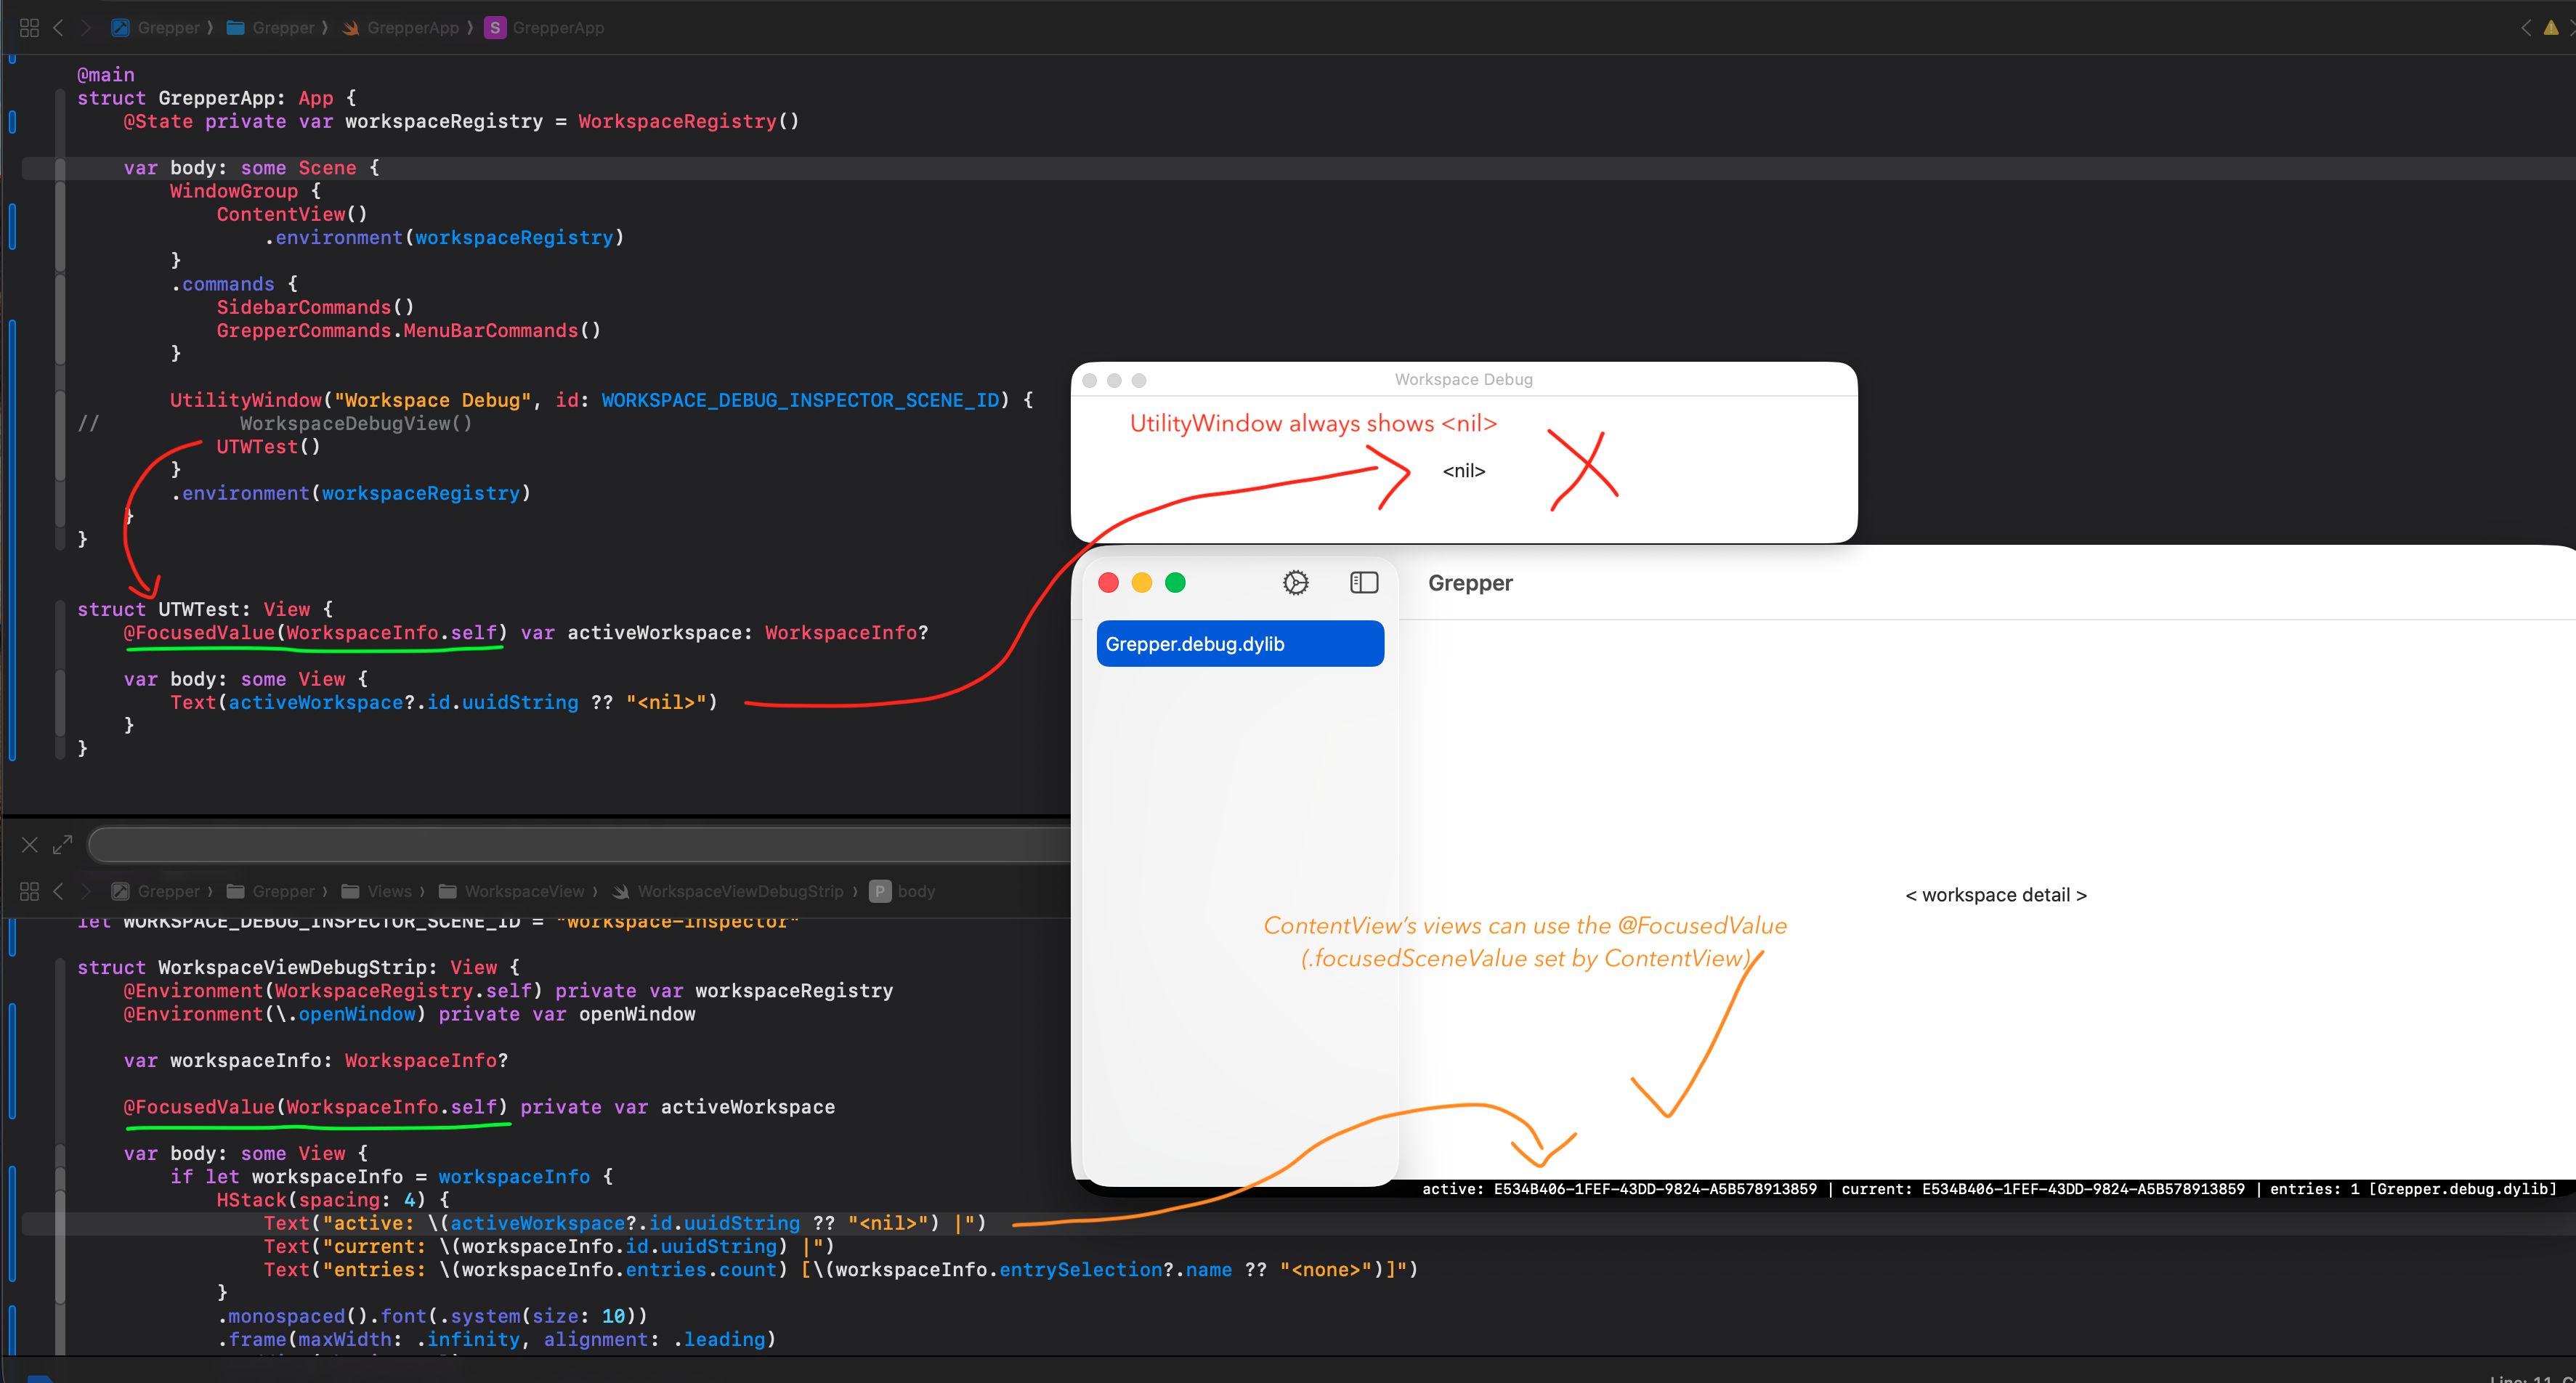Open body property crumb in jump bar
This screenshot has height=1383, width=2576.
tap(903, 891)
